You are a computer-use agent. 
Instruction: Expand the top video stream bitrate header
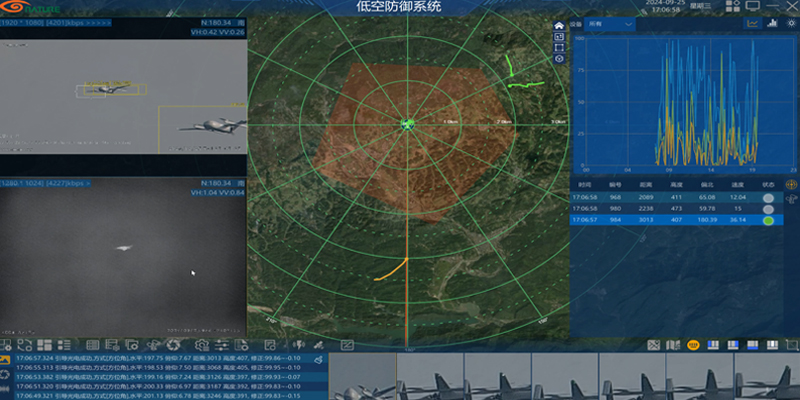(56, 19)
